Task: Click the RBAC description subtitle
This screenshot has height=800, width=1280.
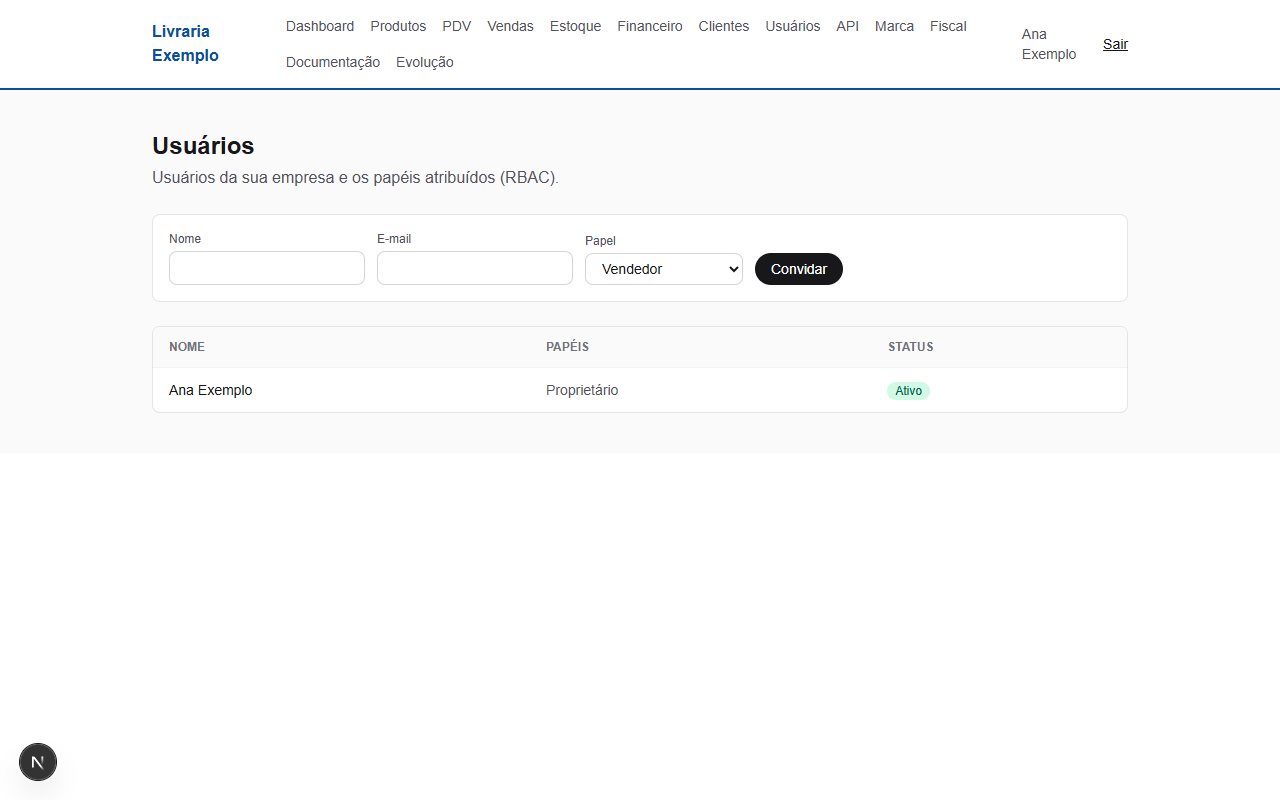Action: click(x=355, y=178)
